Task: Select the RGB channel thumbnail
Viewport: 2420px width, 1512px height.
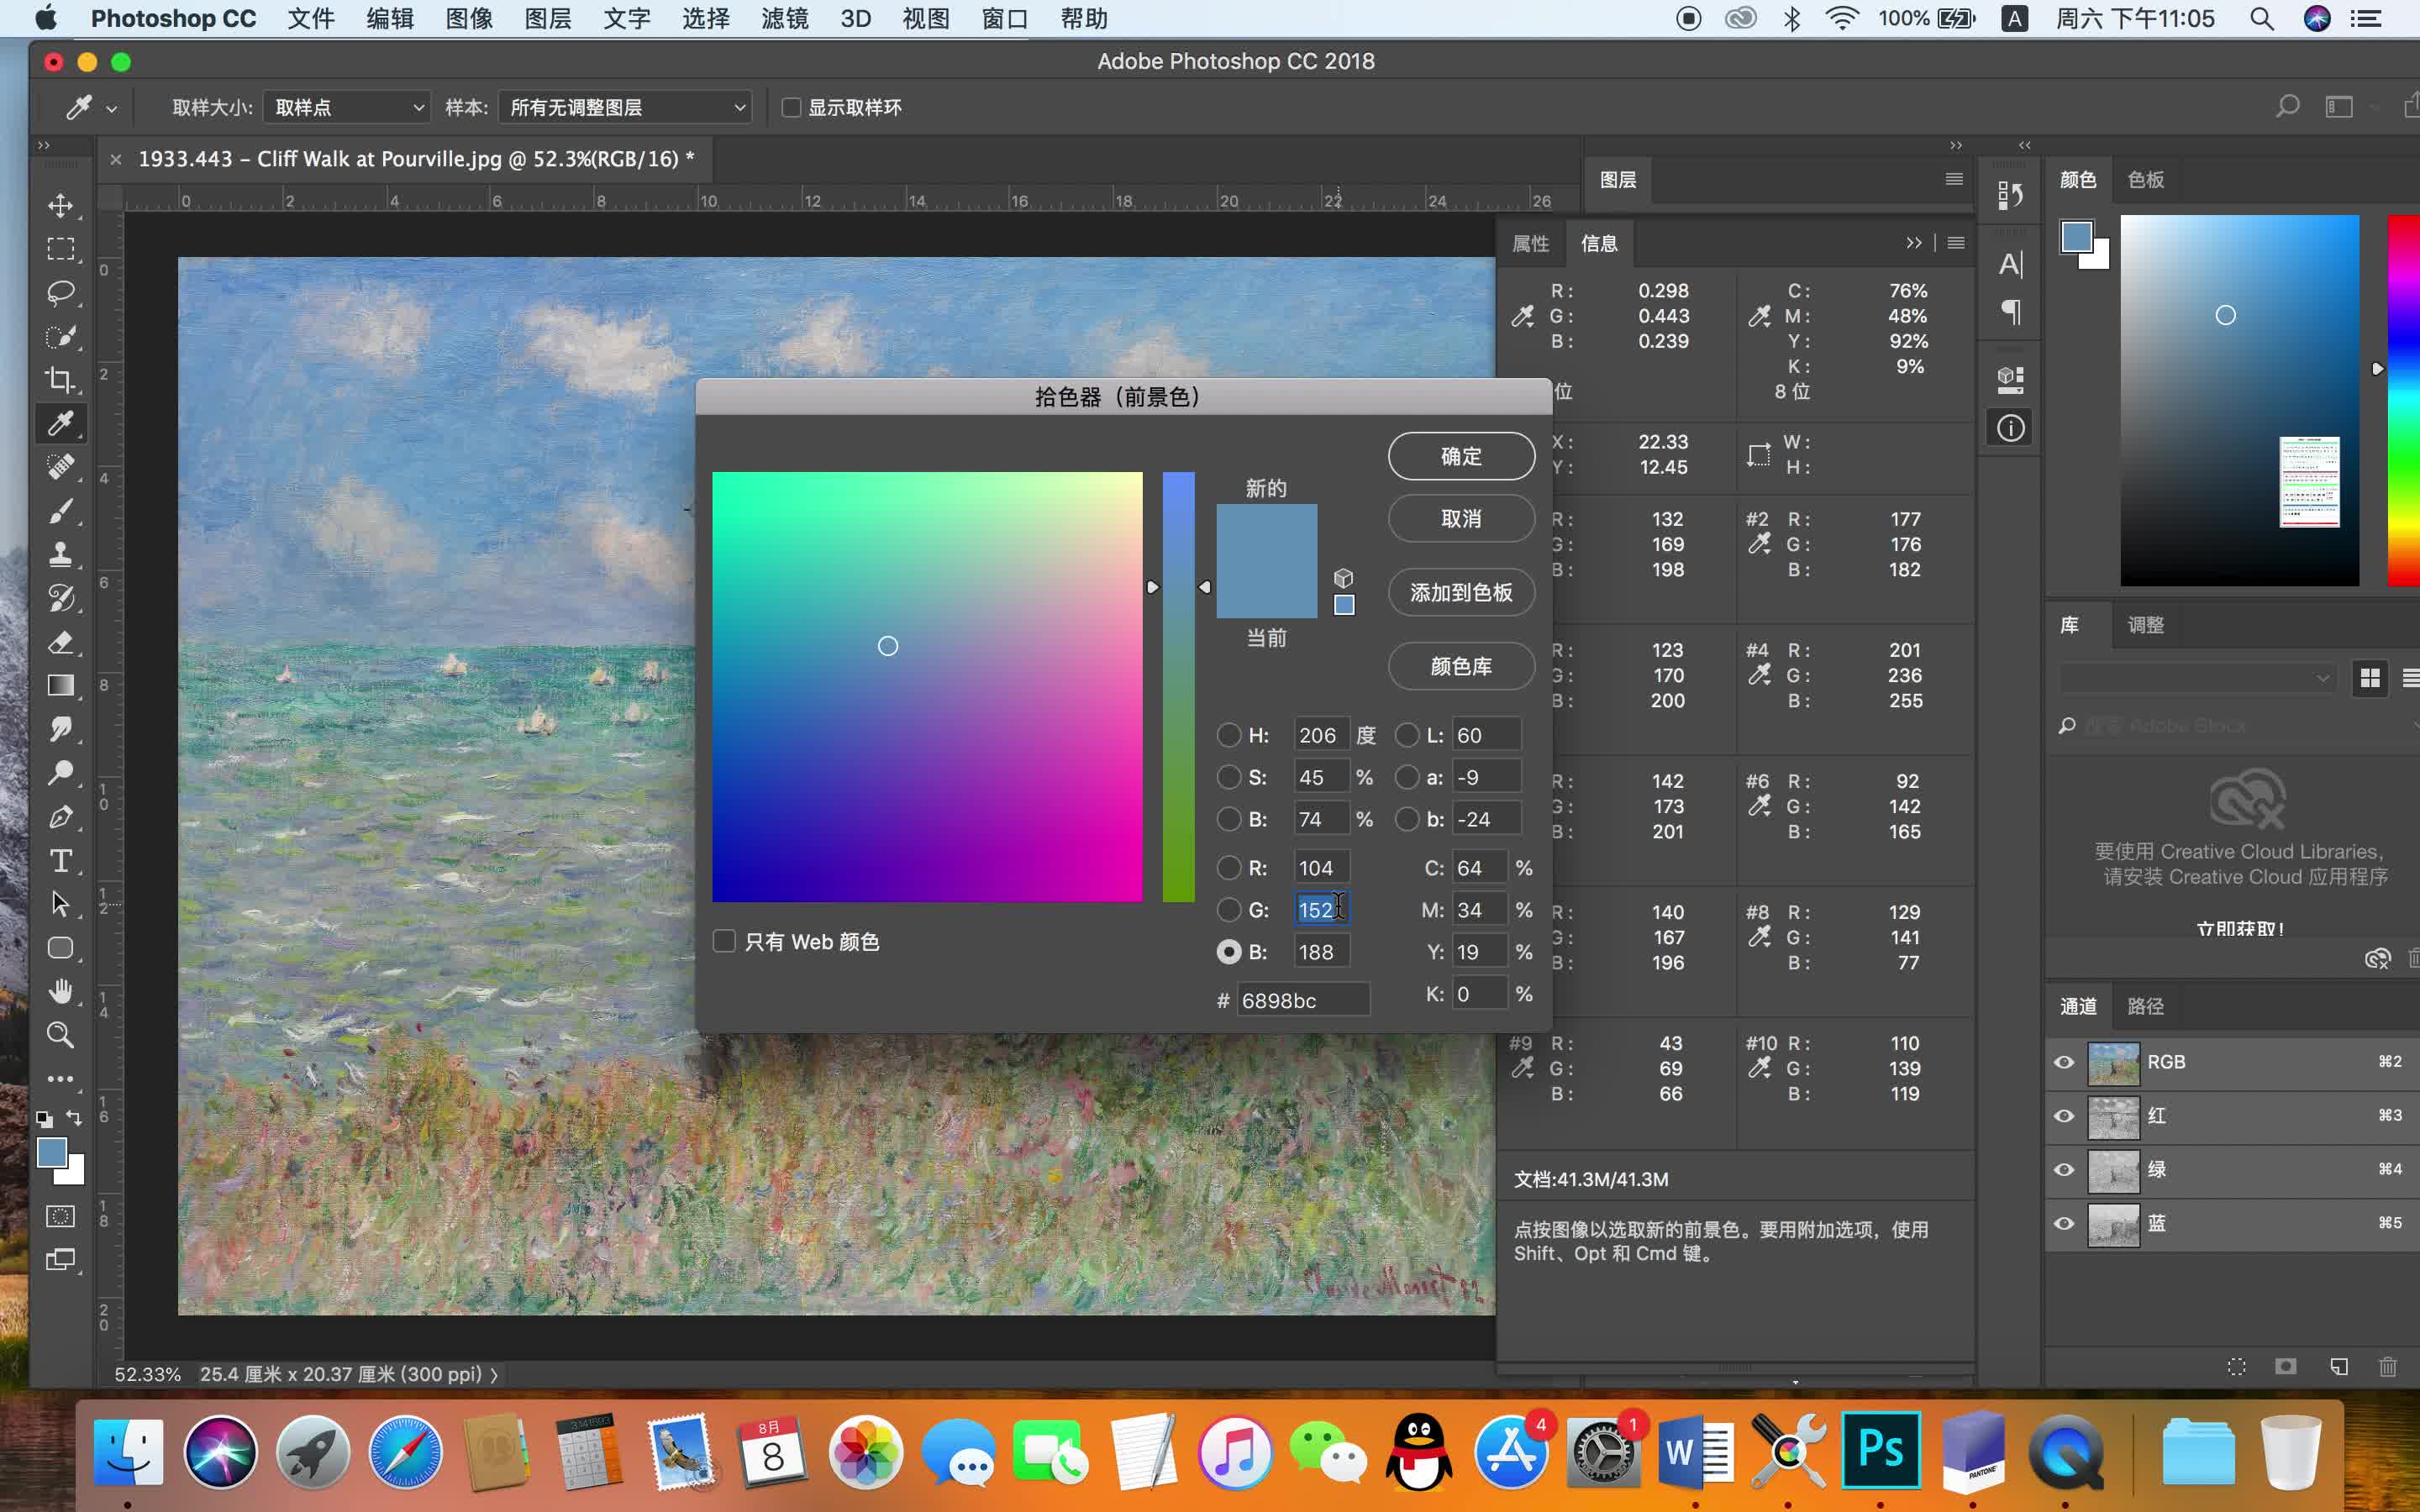Action: [x=2113, y=1063]
